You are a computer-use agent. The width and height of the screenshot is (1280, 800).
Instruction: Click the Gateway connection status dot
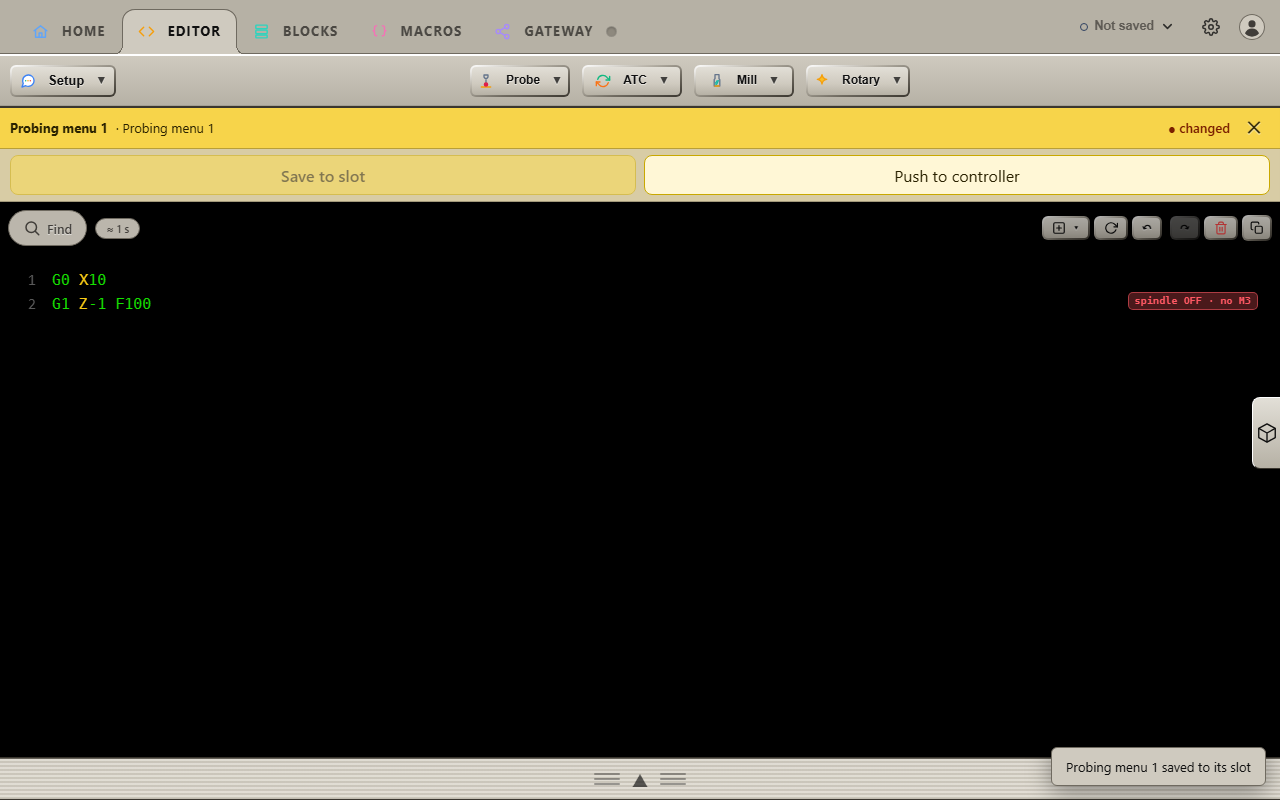612,31
